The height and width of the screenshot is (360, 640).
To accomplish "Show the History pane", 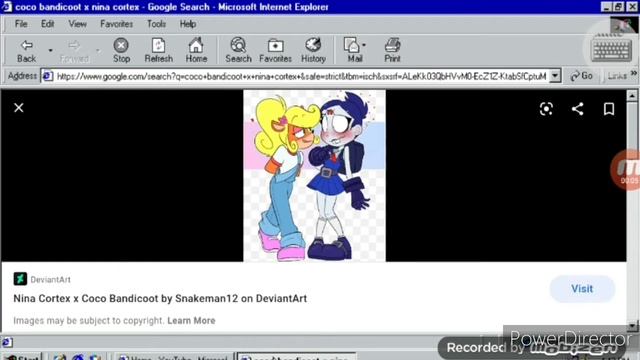I will pos(313,50).
